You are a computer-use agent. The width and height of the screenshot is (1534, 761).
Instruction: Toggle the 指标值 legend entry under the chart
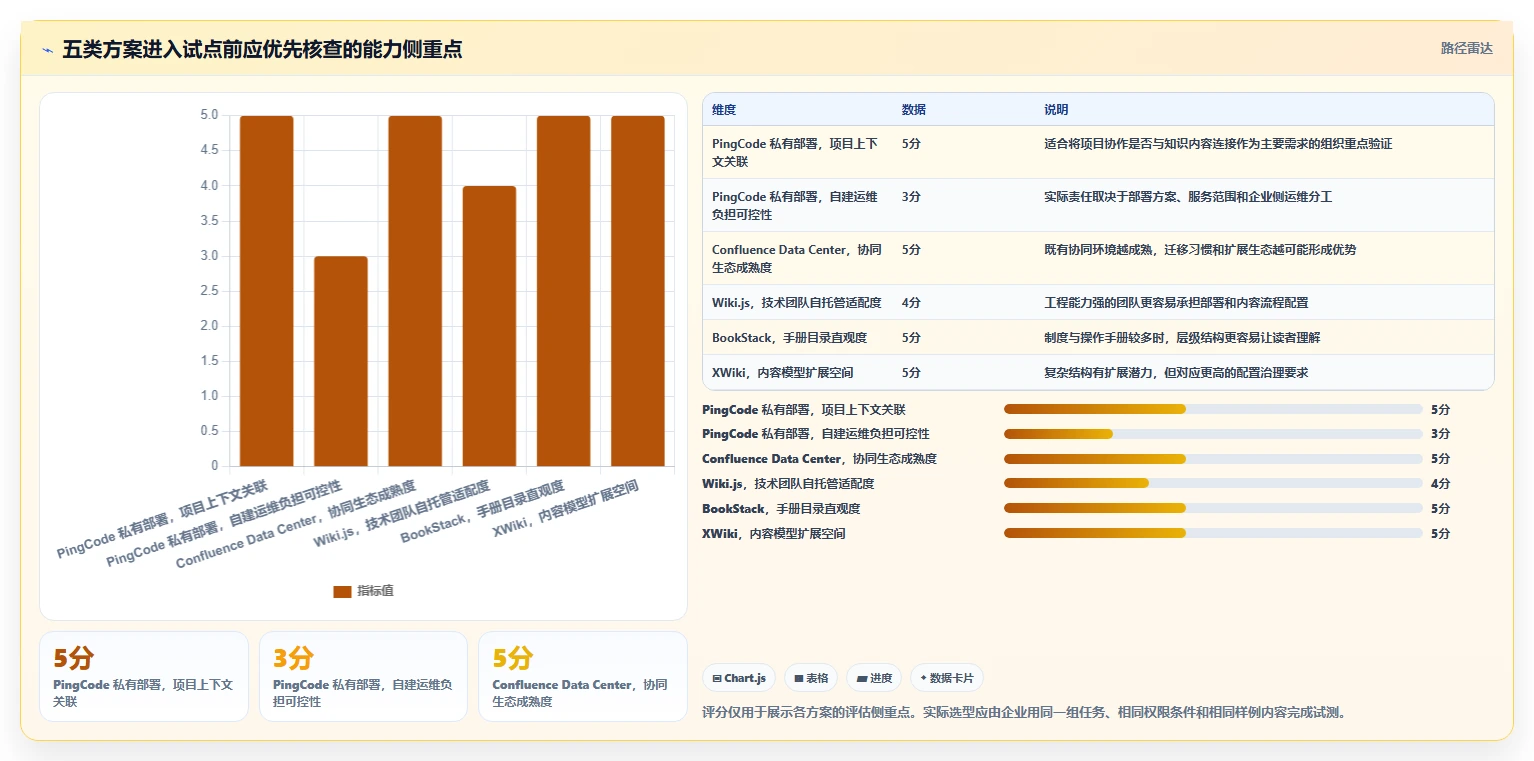tap(363, 591)
